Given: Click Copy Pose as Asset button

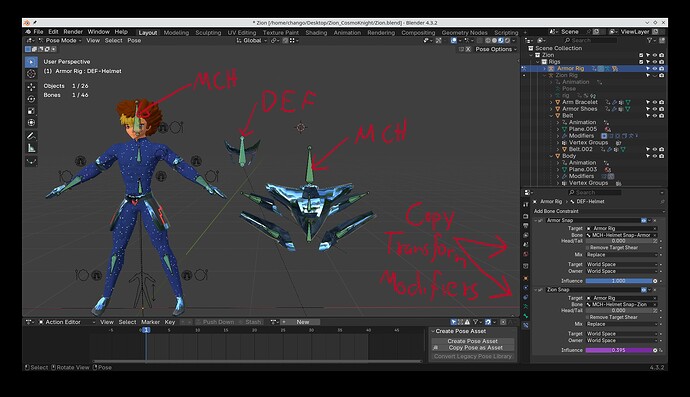Looking at the screenshot, I should (473, 348).
